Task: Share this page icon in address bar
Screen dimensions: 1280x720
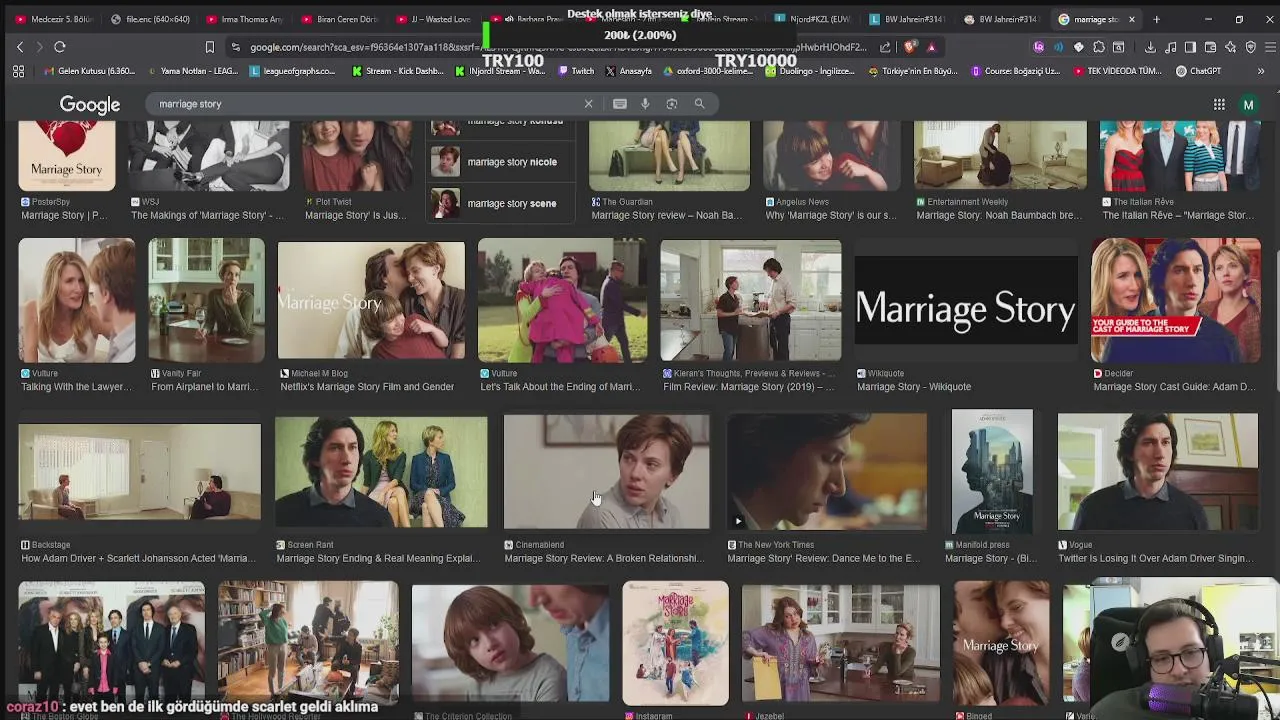Action: (x=885, y=47)
